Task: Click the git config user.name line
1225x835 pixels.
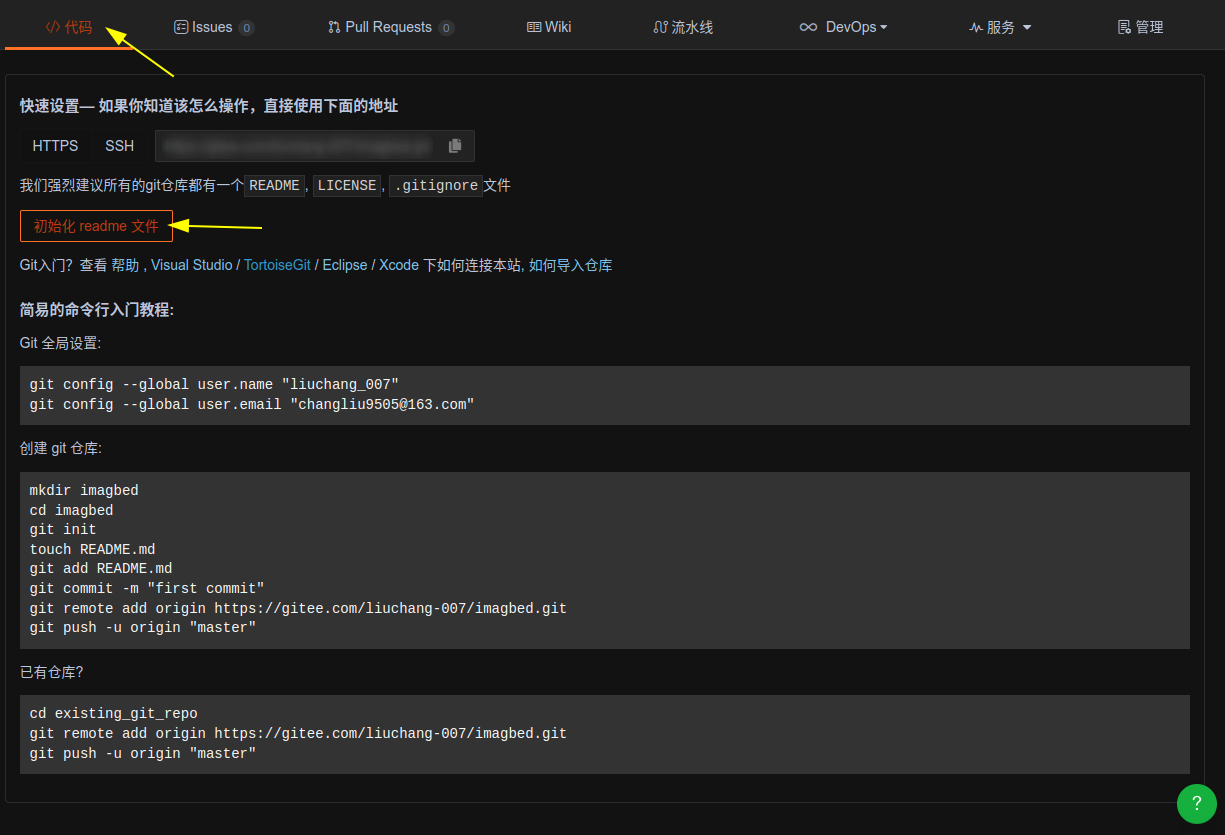Action: pos(214,384)
